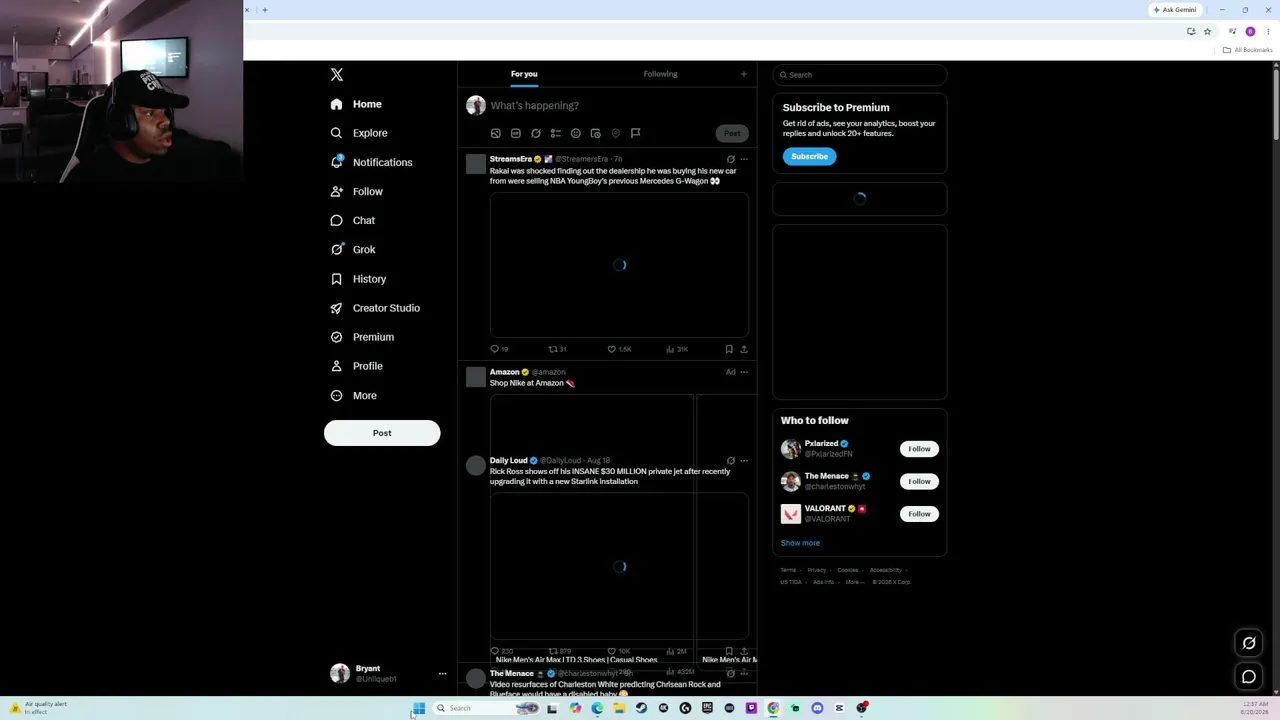Enhance post with Grok icon in composer
The width and height of the screenshot is (1280, 720).
pos(536,133)
